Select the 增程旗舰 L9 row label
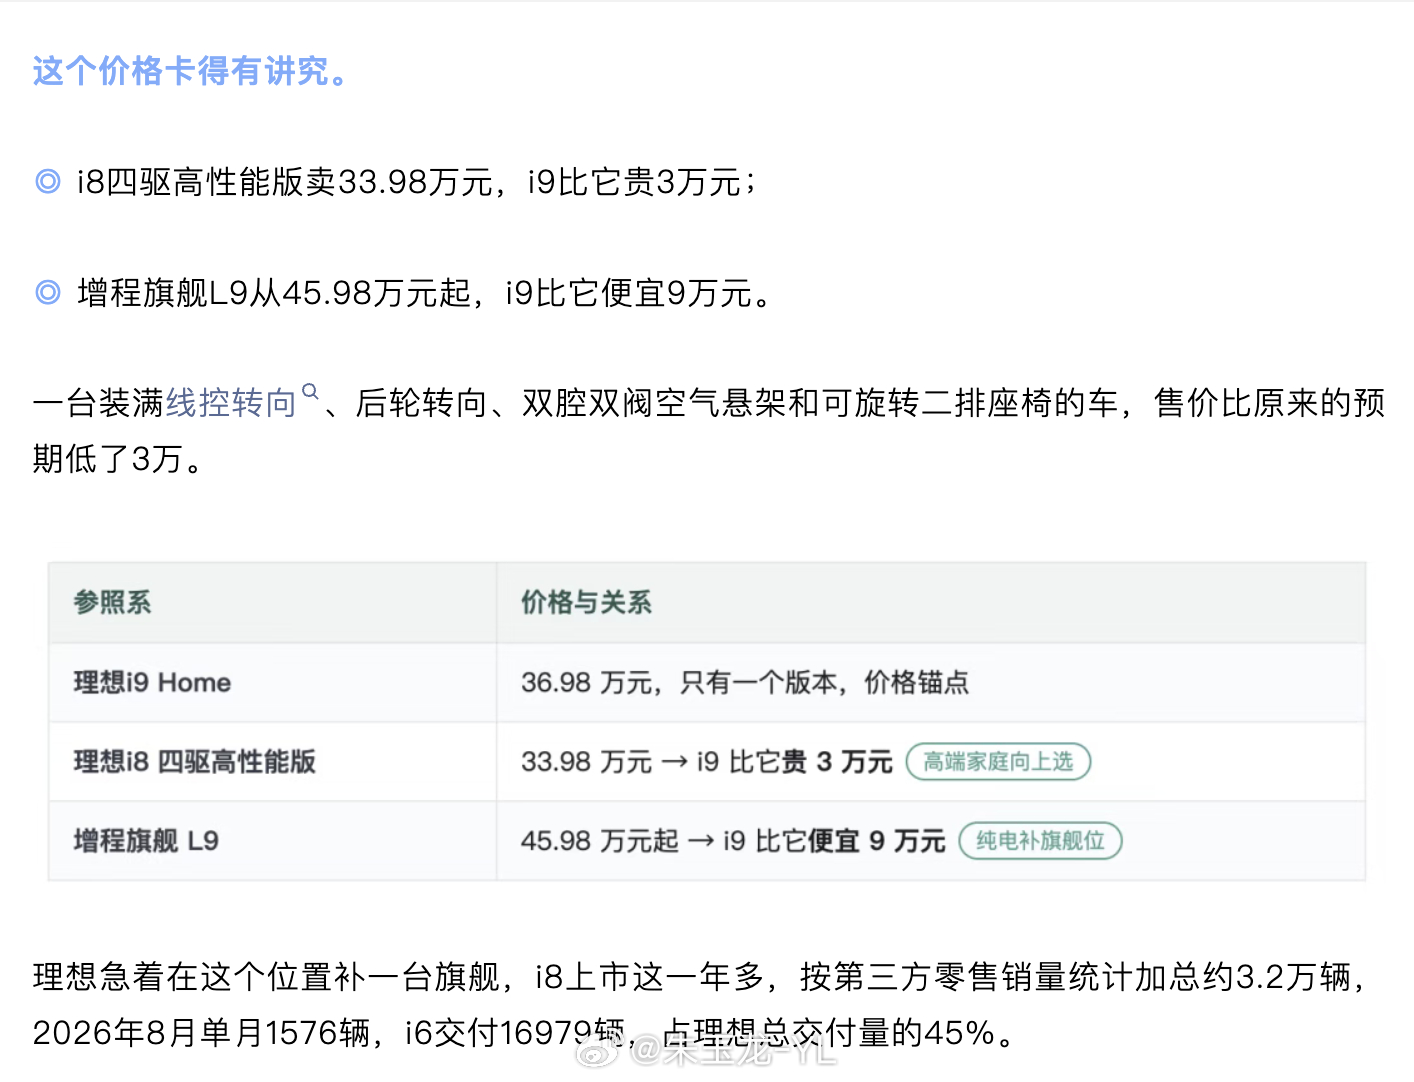Image resolution: width=1414 pixels, height=1082 pixels. click(x=146, y=841)
